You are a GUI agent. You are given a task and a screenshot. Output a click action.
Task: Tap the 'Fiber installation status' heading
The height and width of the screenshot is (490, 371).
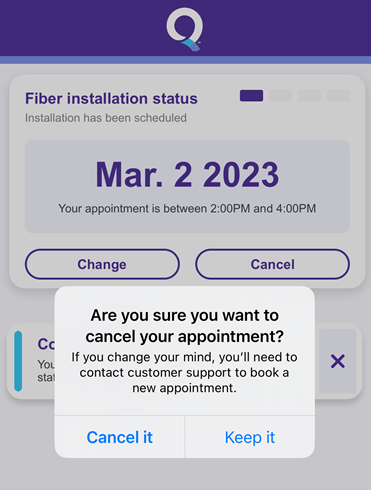(x=111, y=99)
